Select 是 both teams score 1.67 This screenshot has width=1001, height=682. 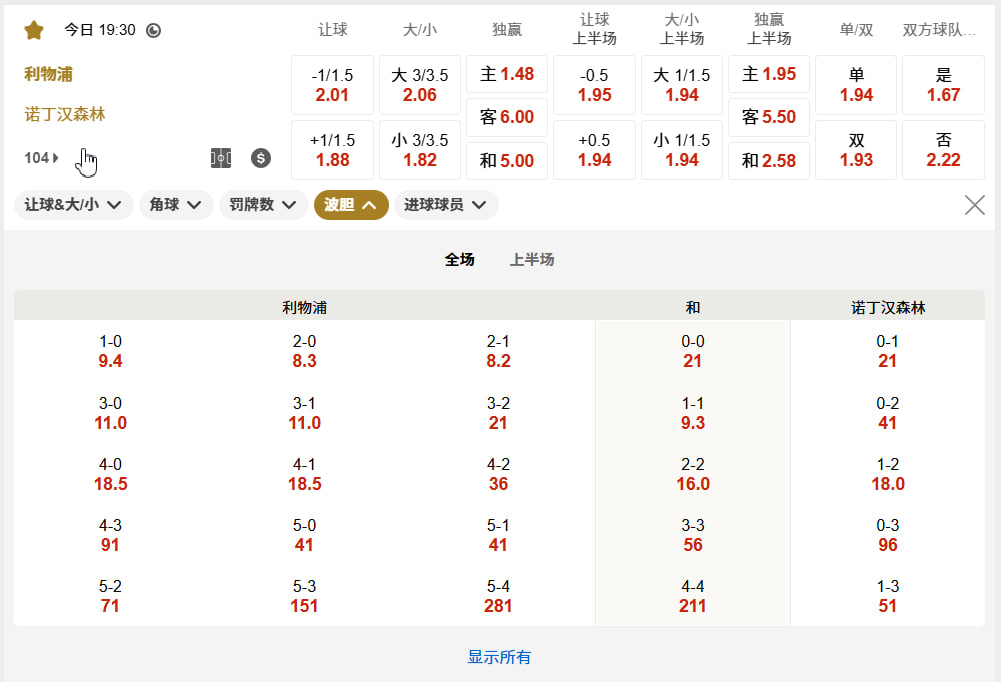click(944, 85)
